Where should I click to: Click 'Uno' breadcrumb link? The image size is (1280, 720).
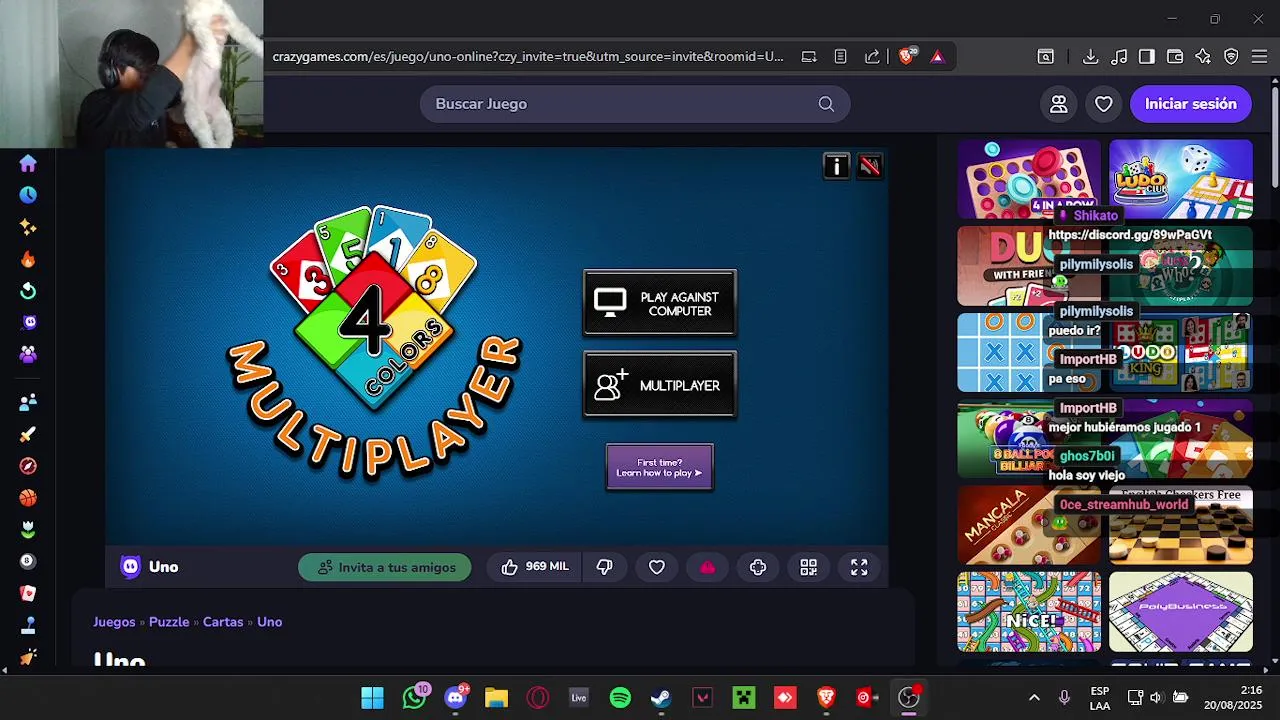[x=269, y=622]
